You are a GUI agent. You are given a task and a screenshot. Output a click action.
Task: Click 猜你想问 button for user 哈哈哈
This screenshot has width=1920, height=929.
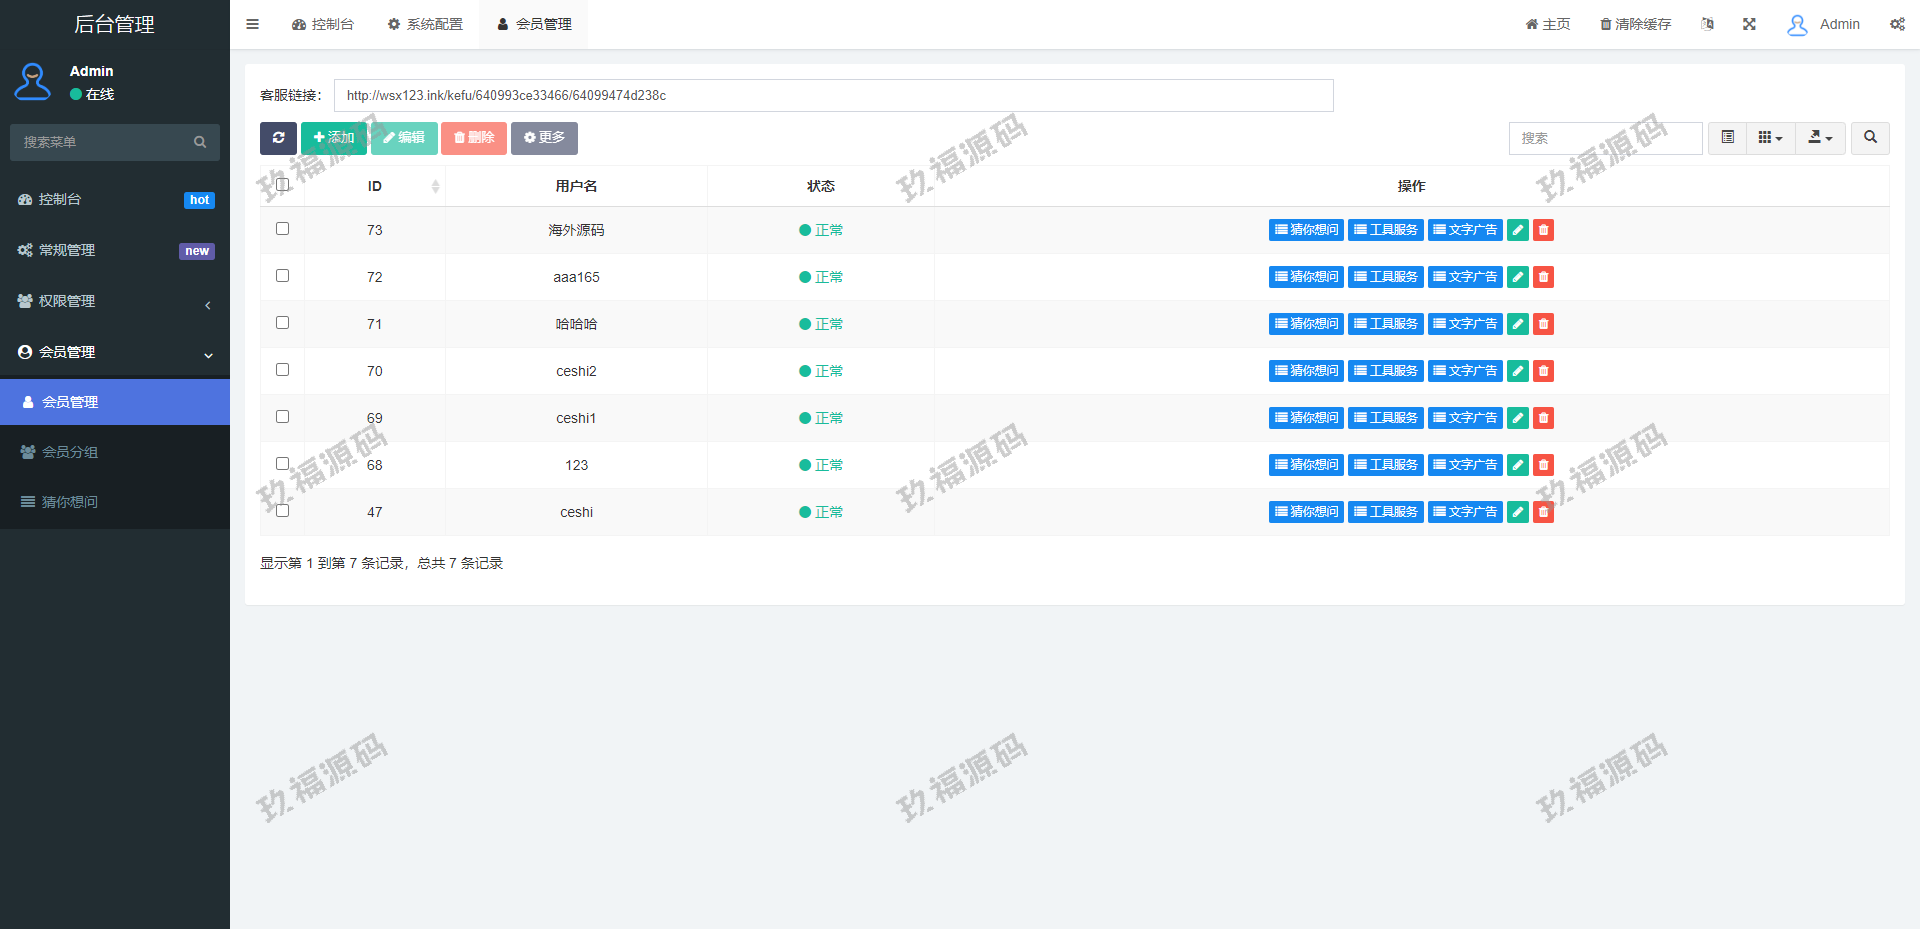coord(1306,324)
